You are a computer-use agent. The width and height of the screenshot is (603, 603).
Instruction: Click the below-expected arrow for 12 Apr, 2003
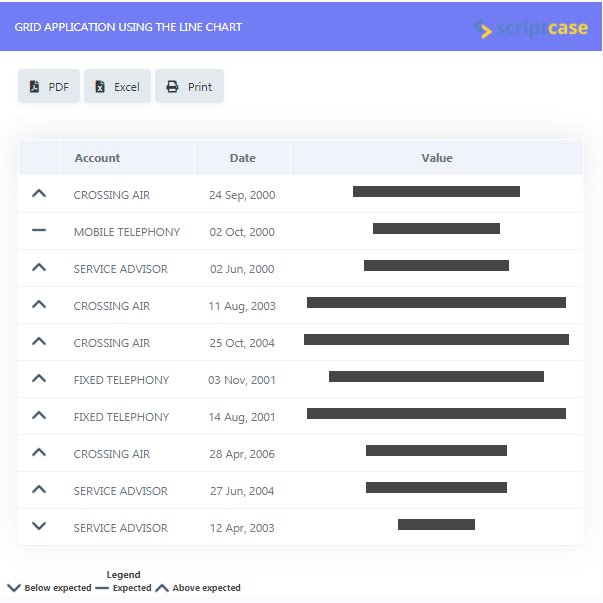[39, 526]
